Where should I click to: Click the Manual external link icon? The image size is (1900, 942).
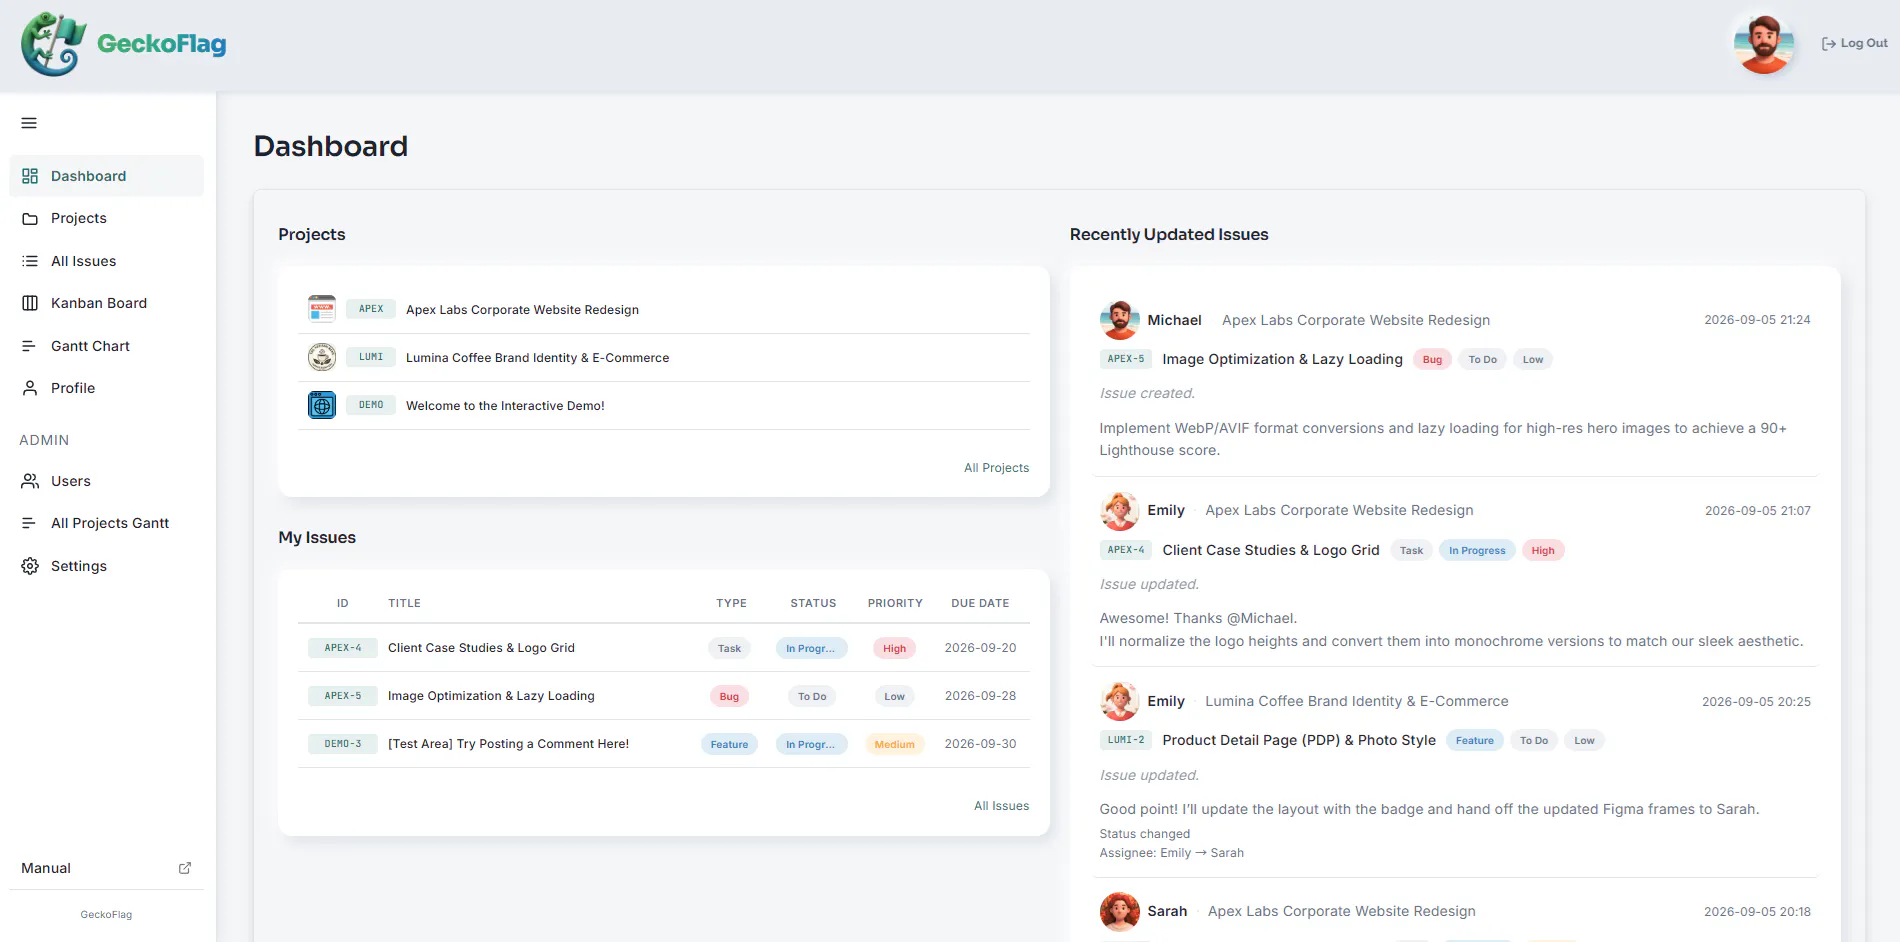(185, 868)
